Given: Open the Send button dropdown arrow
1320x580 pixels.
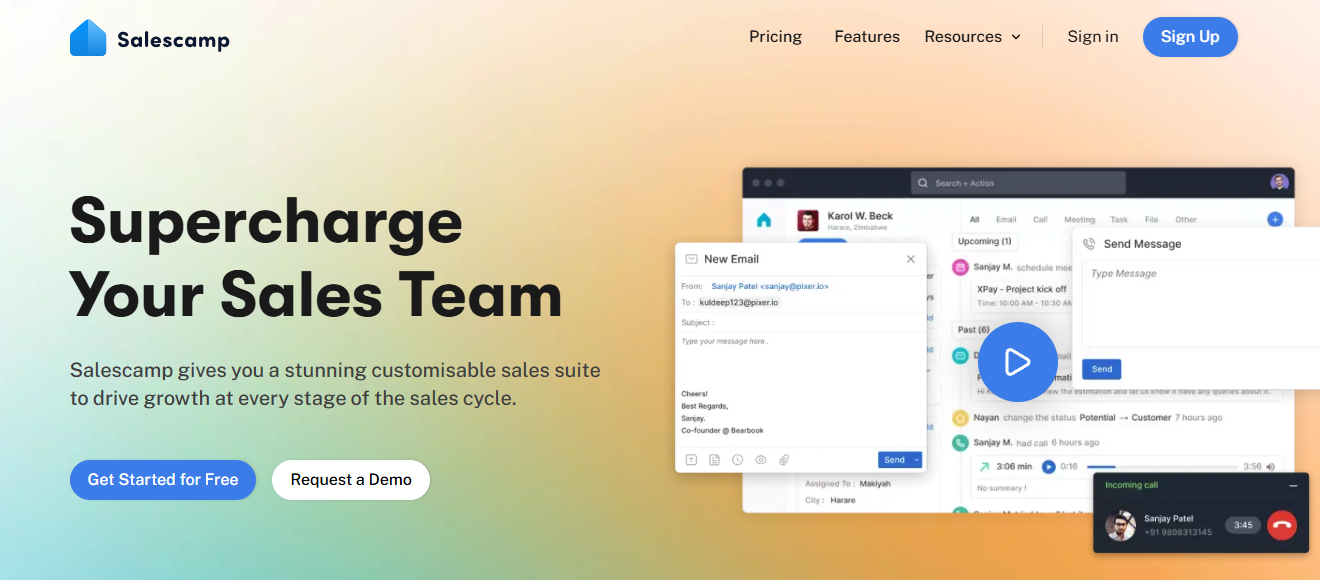Looking at the screenshot, I should click(917, 460).
